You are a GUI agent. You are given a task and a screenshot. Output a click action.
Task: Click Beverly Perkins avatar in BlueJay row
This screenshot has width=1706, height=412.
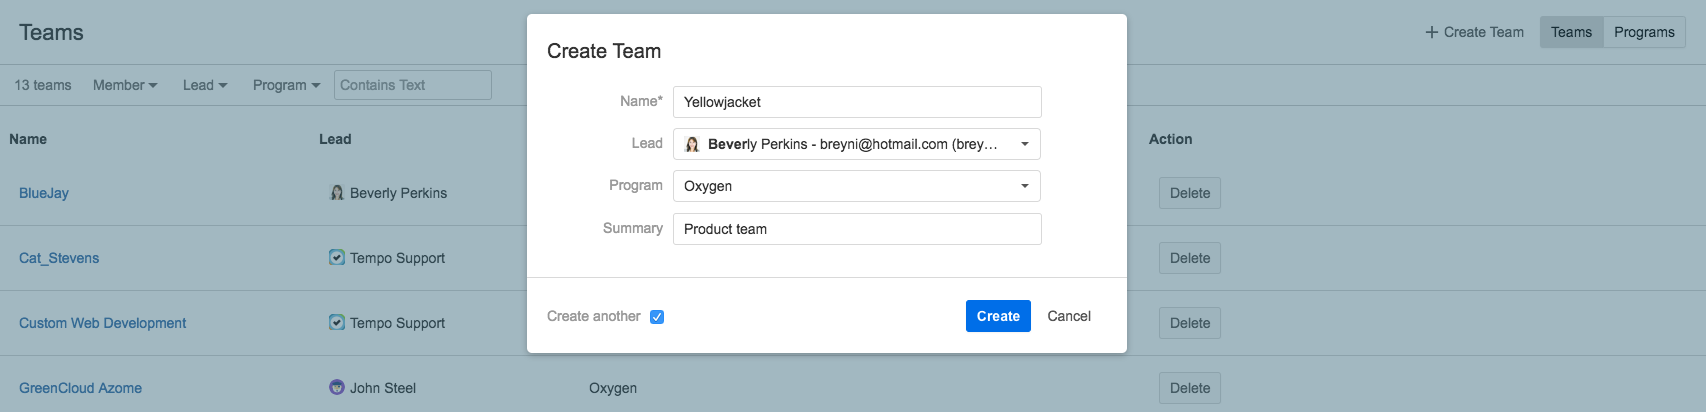[337, 193]
